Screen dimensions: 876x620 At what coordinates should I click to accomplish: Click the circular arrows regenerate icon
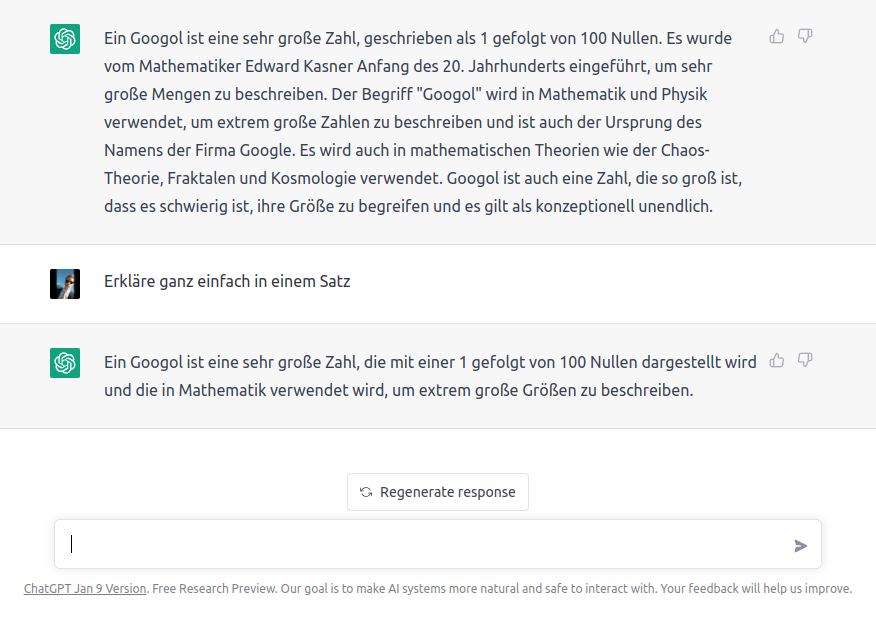pos(366,492)
